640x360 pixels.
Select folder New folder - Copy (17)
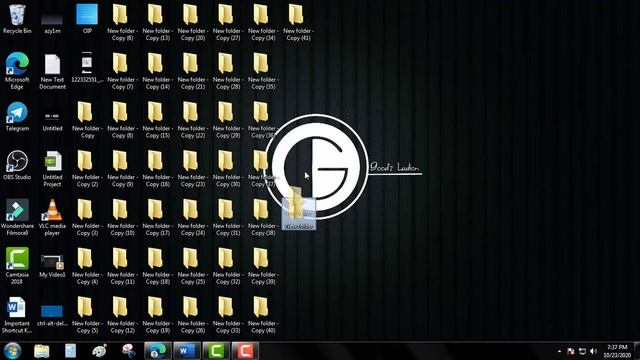(x=157, y=217)
